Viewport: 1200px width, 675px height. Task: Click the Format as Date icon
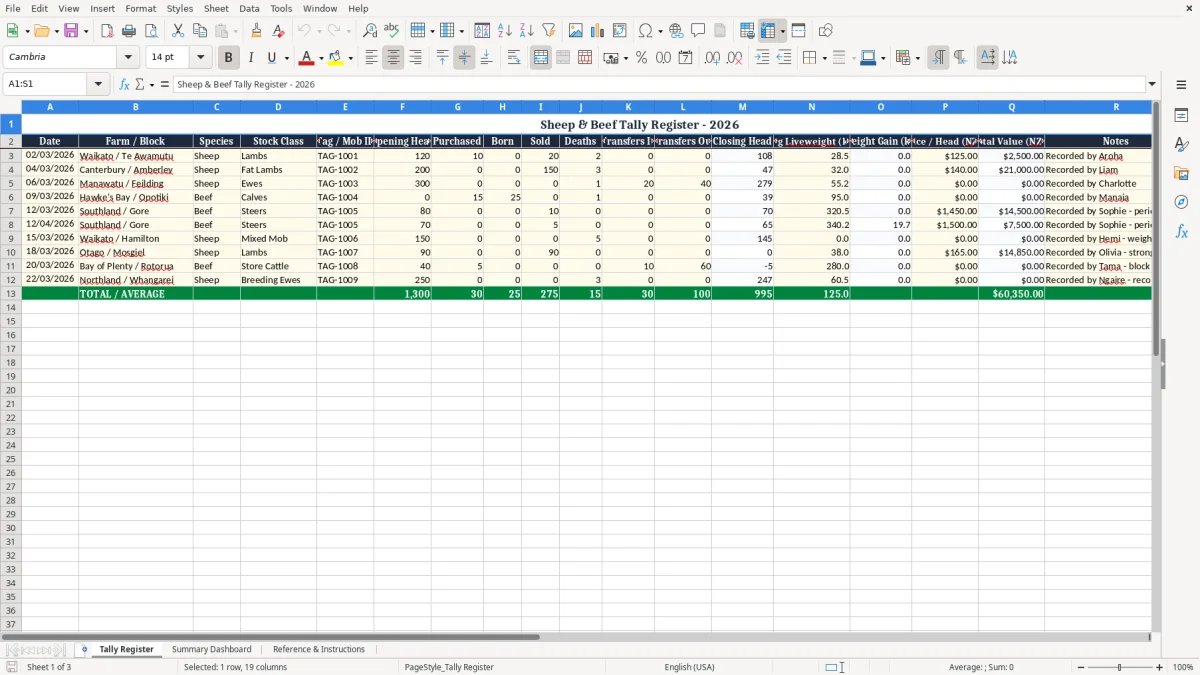pyautogui.click(x=685, y=58)
